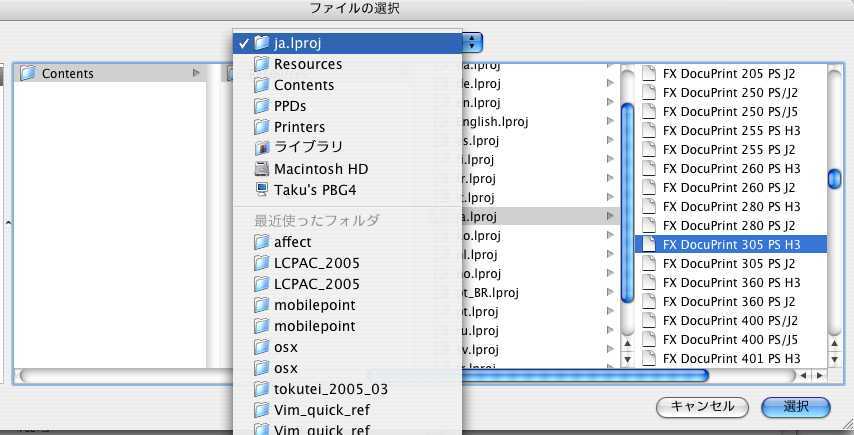
Task: Click the tokutei_2005_03 folder icon
Action: (262, 389)
